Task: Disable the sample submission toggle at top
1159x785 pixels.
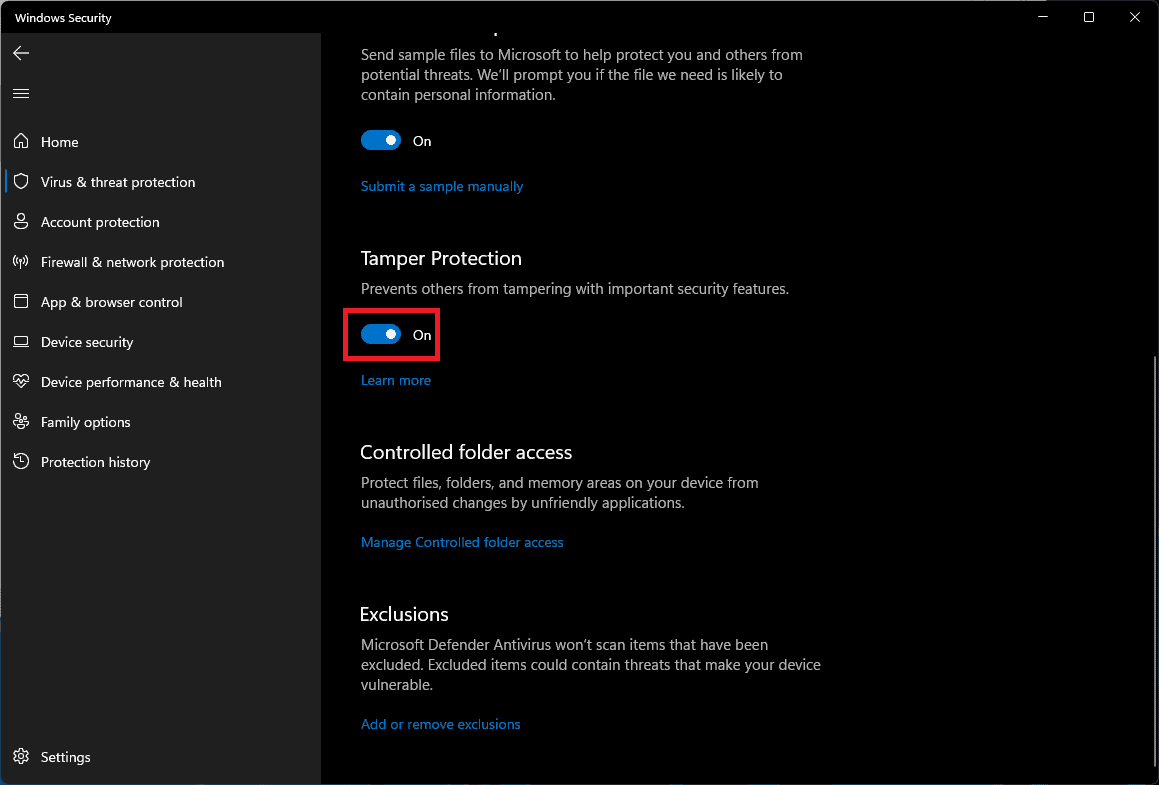Action: pos(381,141)
